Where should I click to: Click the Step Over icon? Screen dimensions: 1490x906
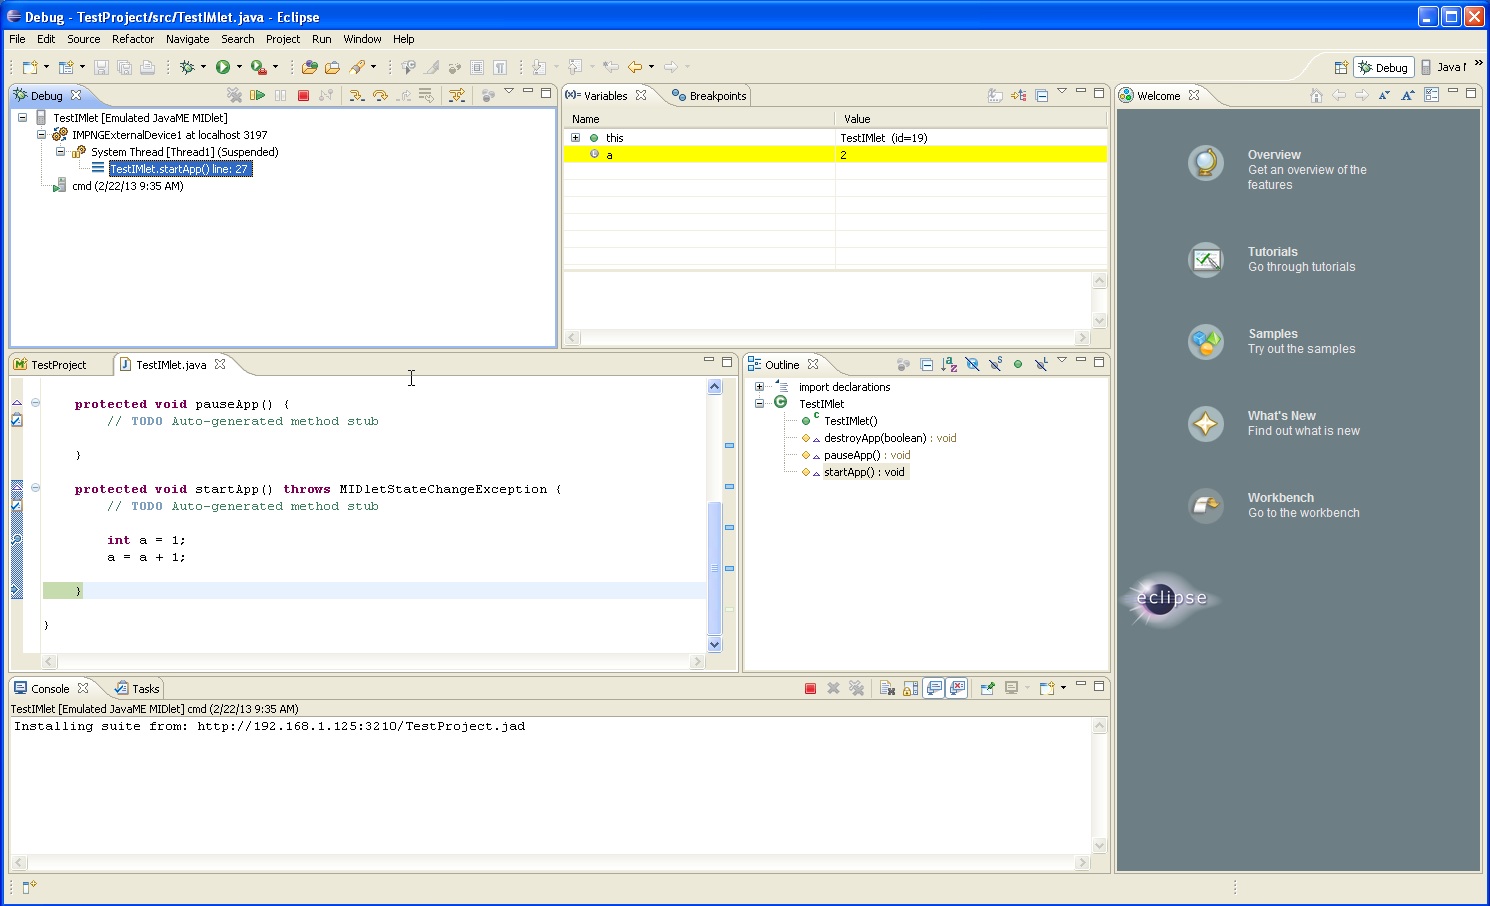[x=380, y=96]
